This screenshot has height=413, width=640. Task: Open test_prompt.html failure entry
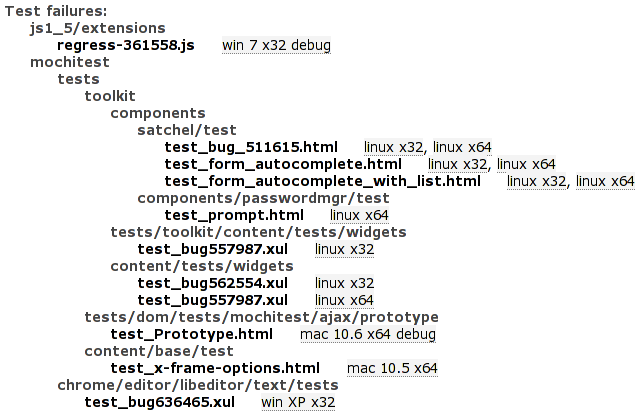click(x=234, y=215)
